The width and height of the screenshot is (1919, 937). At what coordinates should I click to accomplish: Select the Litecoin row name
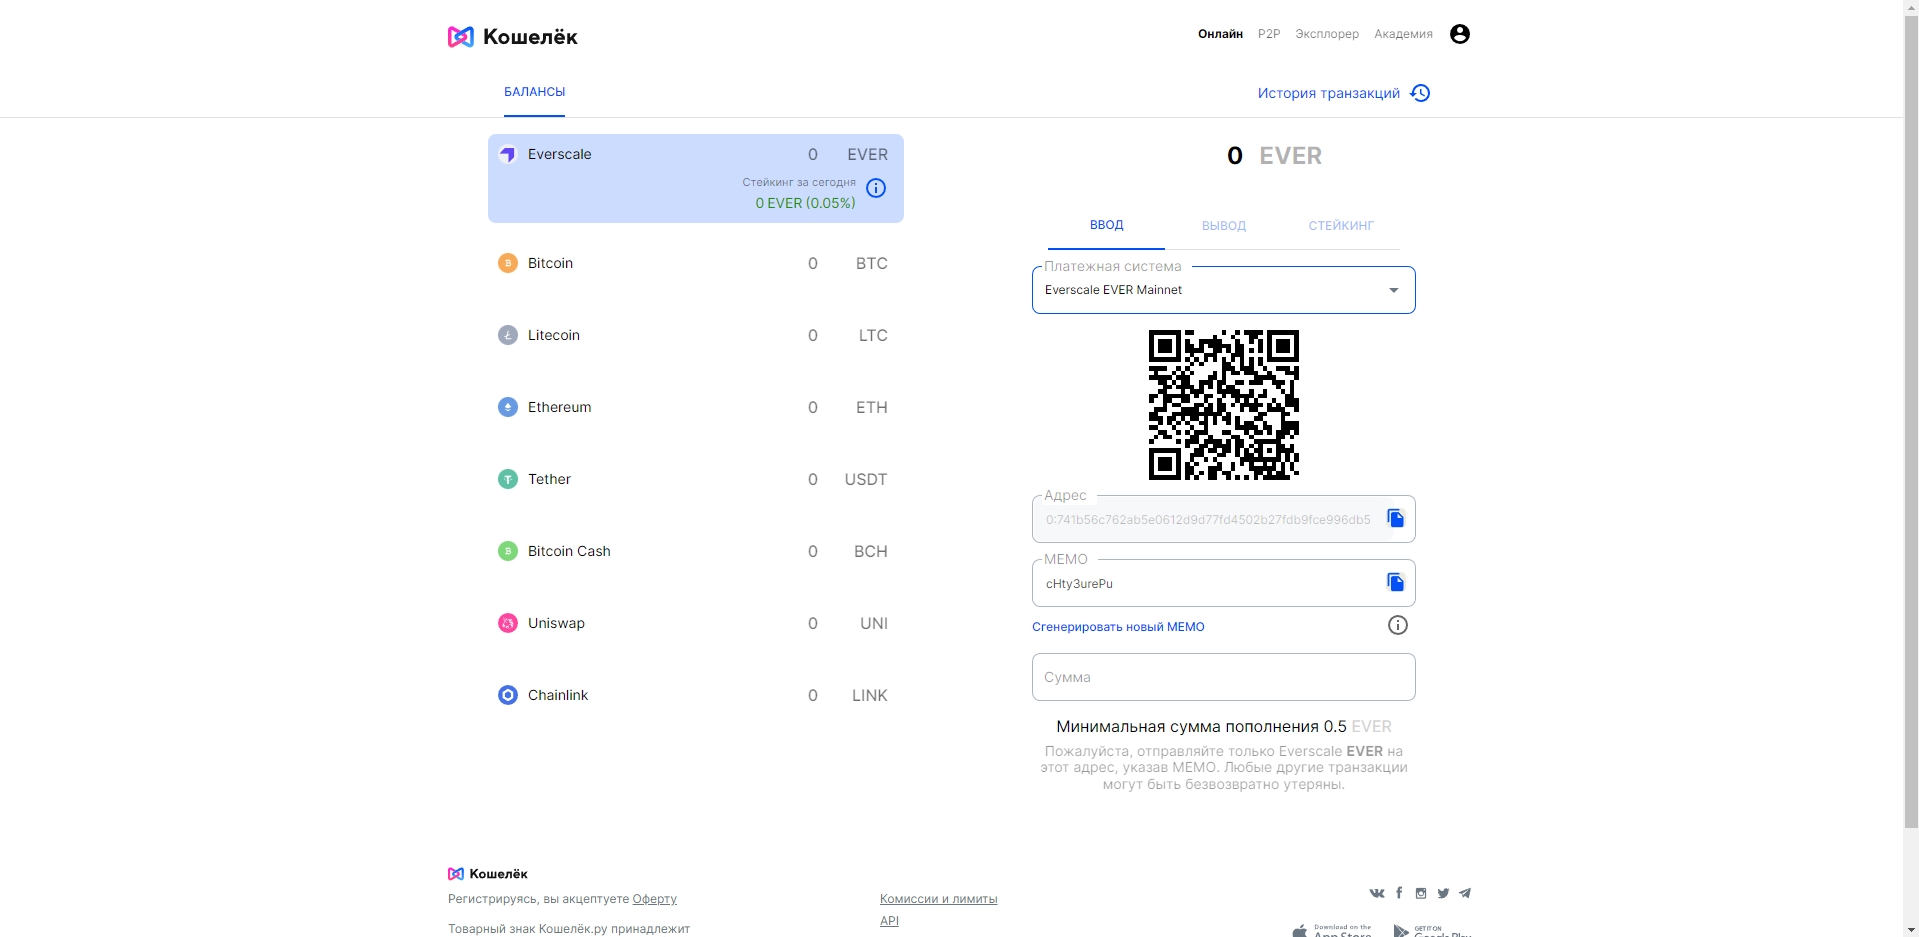[554, 335]
